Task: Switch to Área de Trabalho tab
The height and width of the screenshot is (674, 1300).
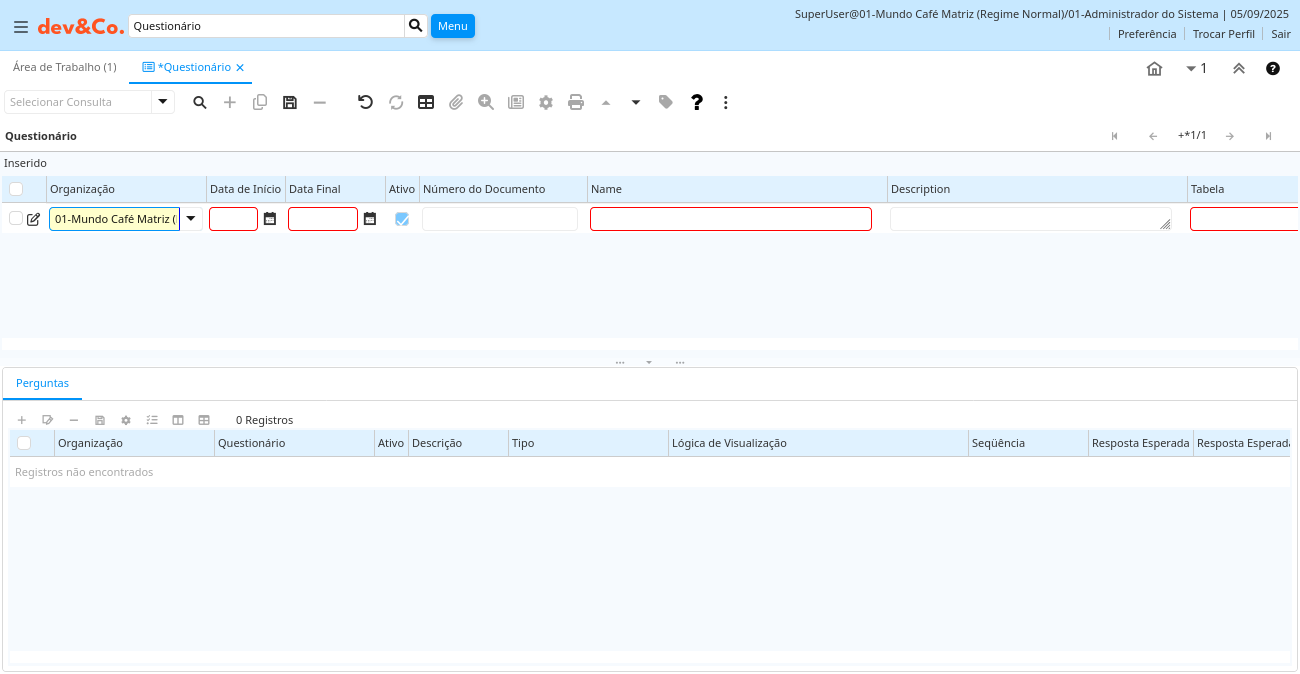Action: click(x=64, y=67)
